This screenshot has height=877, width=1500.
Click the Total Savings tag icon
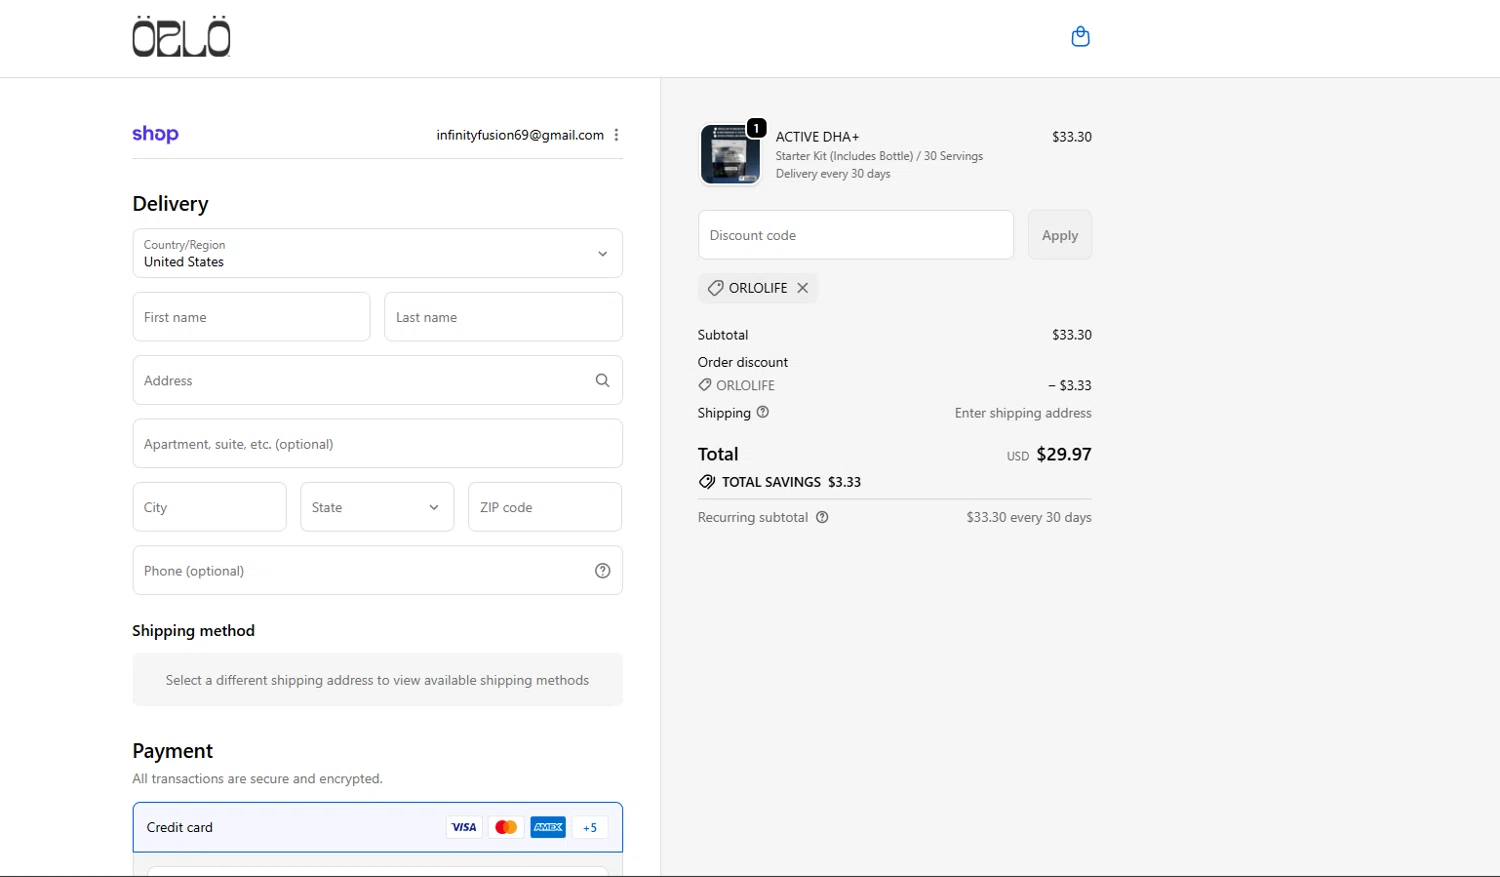[x=707, y=482]
